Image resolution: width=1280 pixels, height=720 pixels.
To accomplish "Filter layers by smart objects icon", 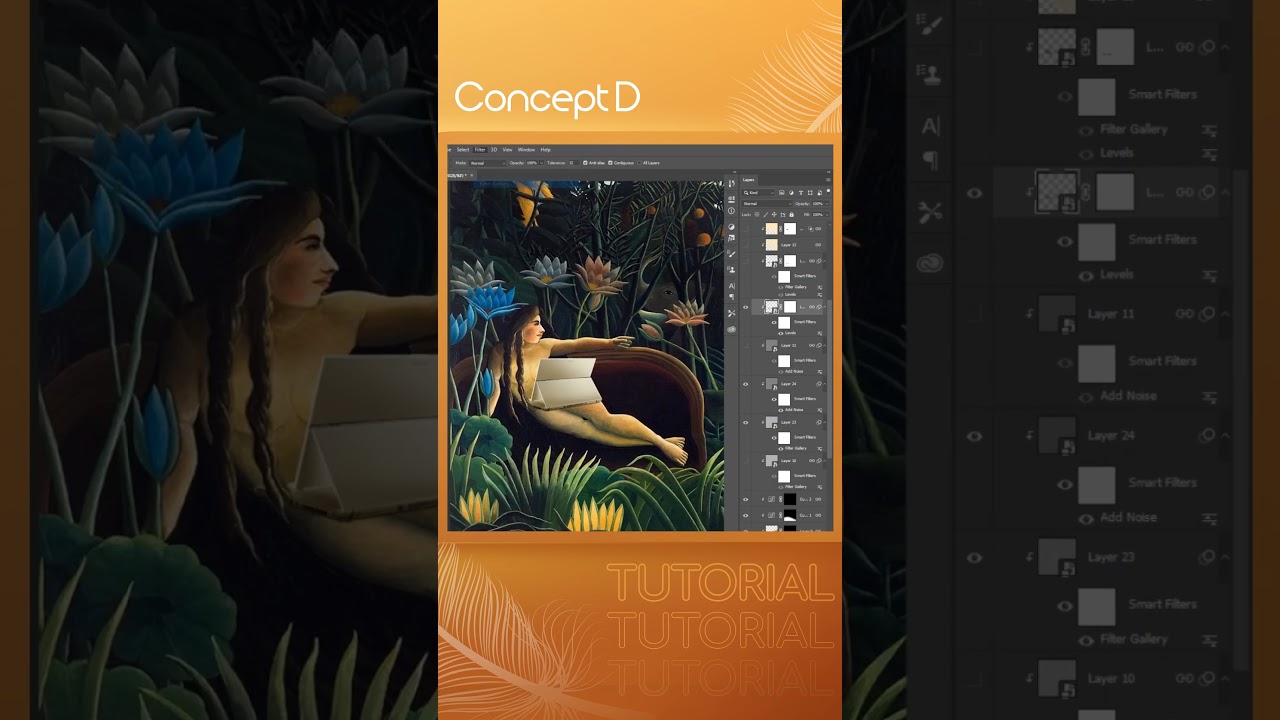I will pyautogui.click(x=820, y=193).
